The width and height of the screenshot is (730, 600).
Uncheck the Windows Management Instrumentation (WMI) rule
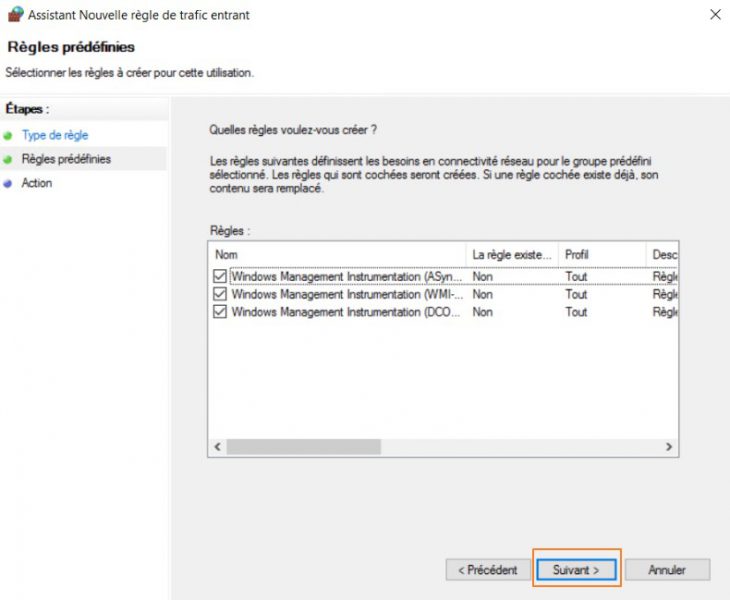click(220, 295)
